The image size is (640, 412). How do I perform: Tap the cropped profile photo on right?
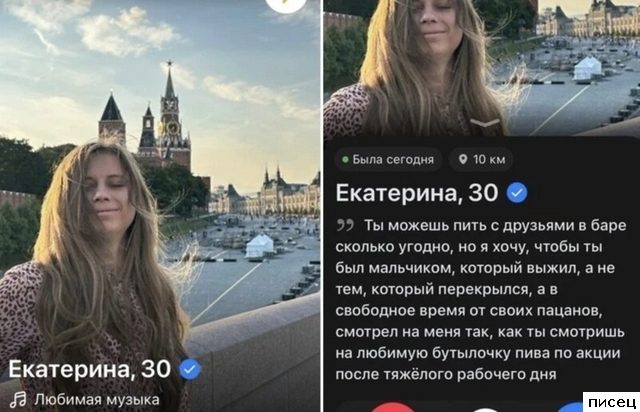[482, 68]
